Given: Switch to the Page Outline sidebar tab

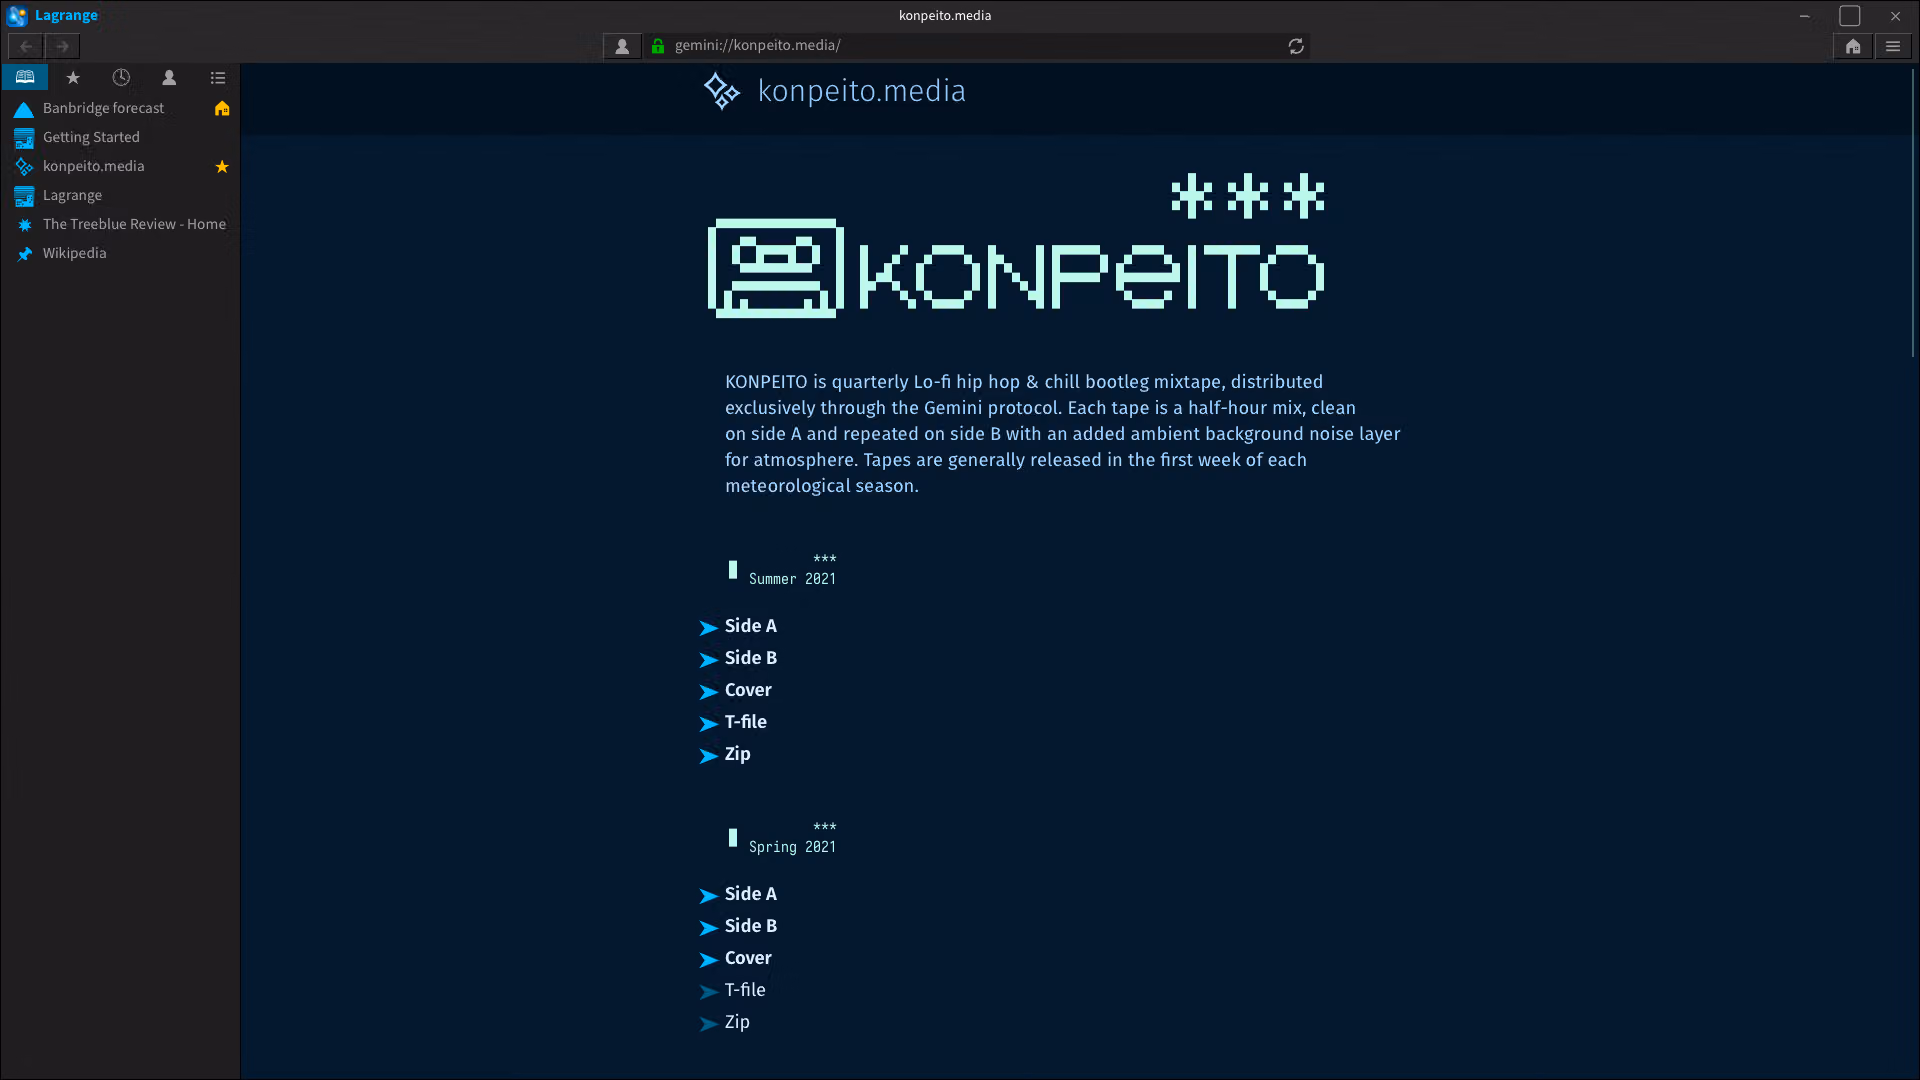Looking at the screenshot, I should pyautogui.click(x=217, y=77).
